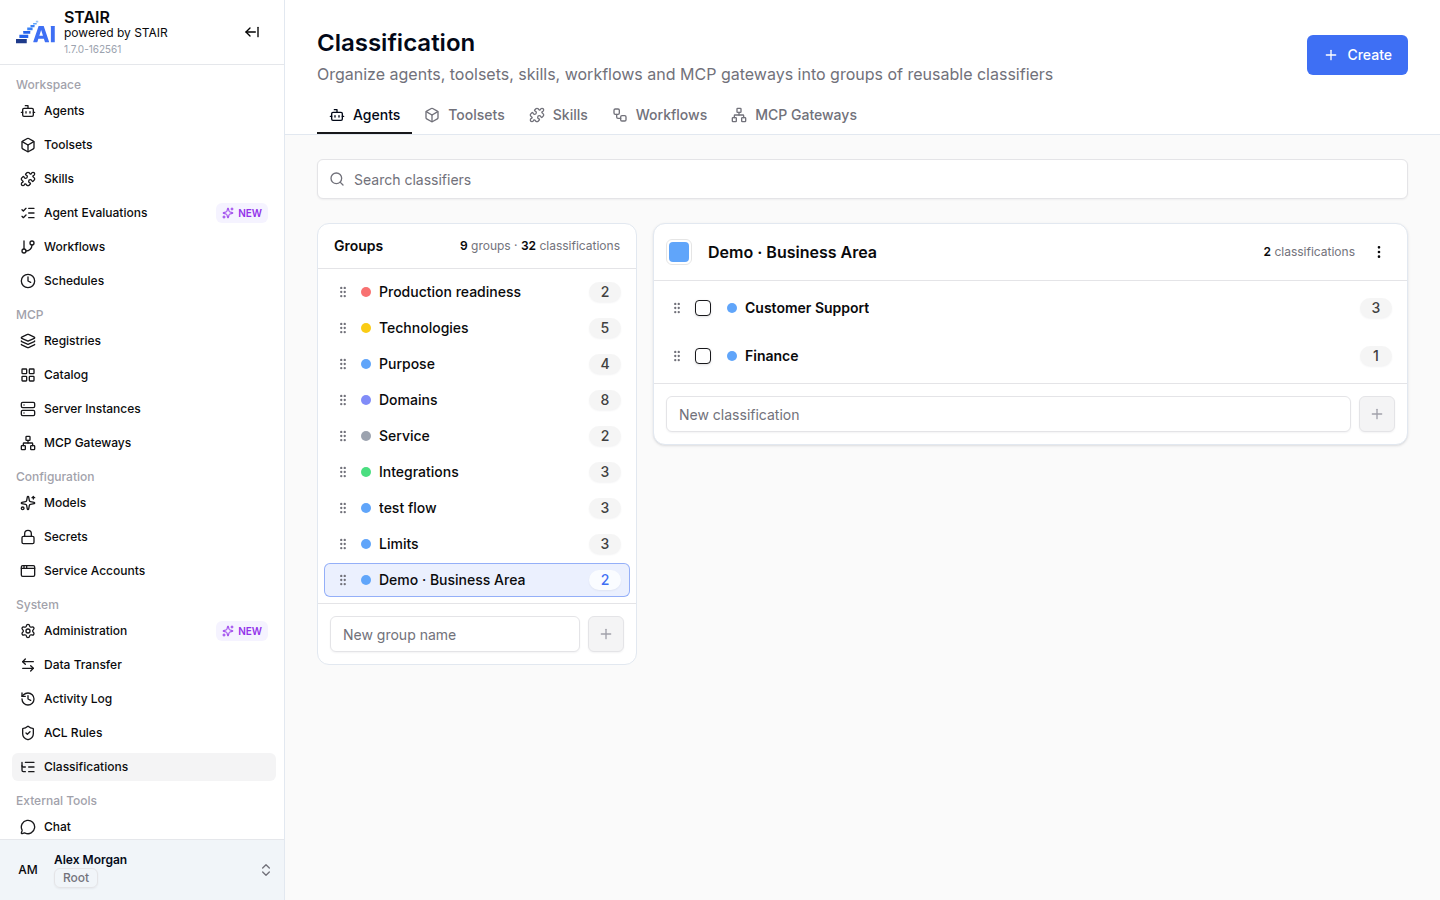Check the Finance checkbox

click(703, 356)
